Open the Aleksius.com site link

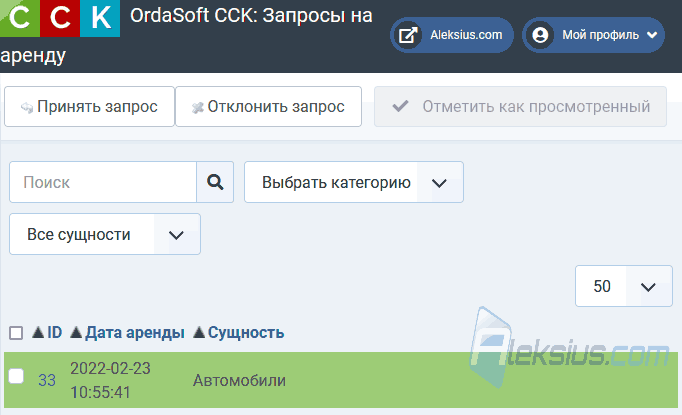[x=452, y=35]
